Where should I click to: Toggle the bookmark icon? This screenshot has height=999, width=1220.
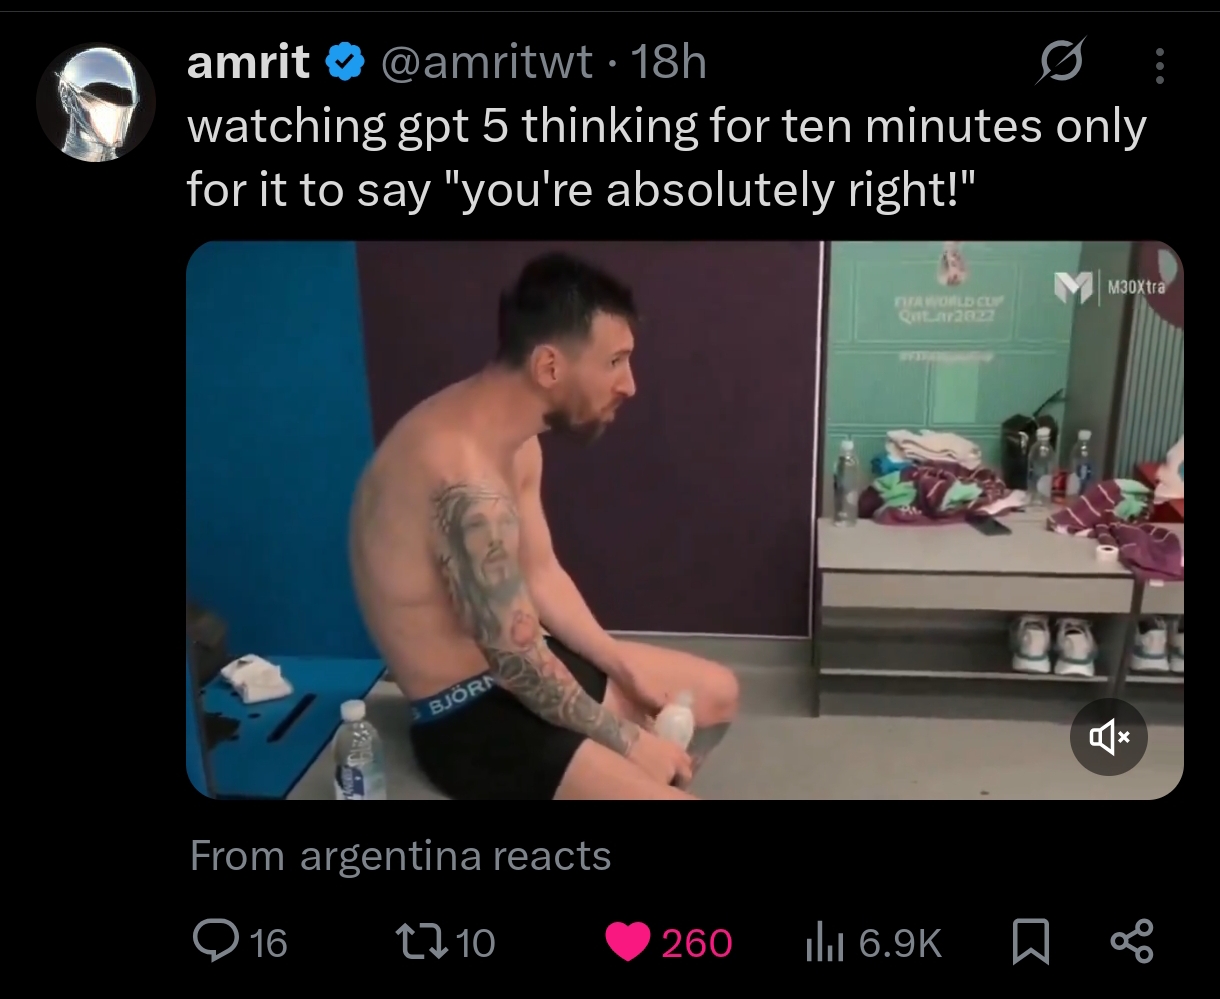1028,942
